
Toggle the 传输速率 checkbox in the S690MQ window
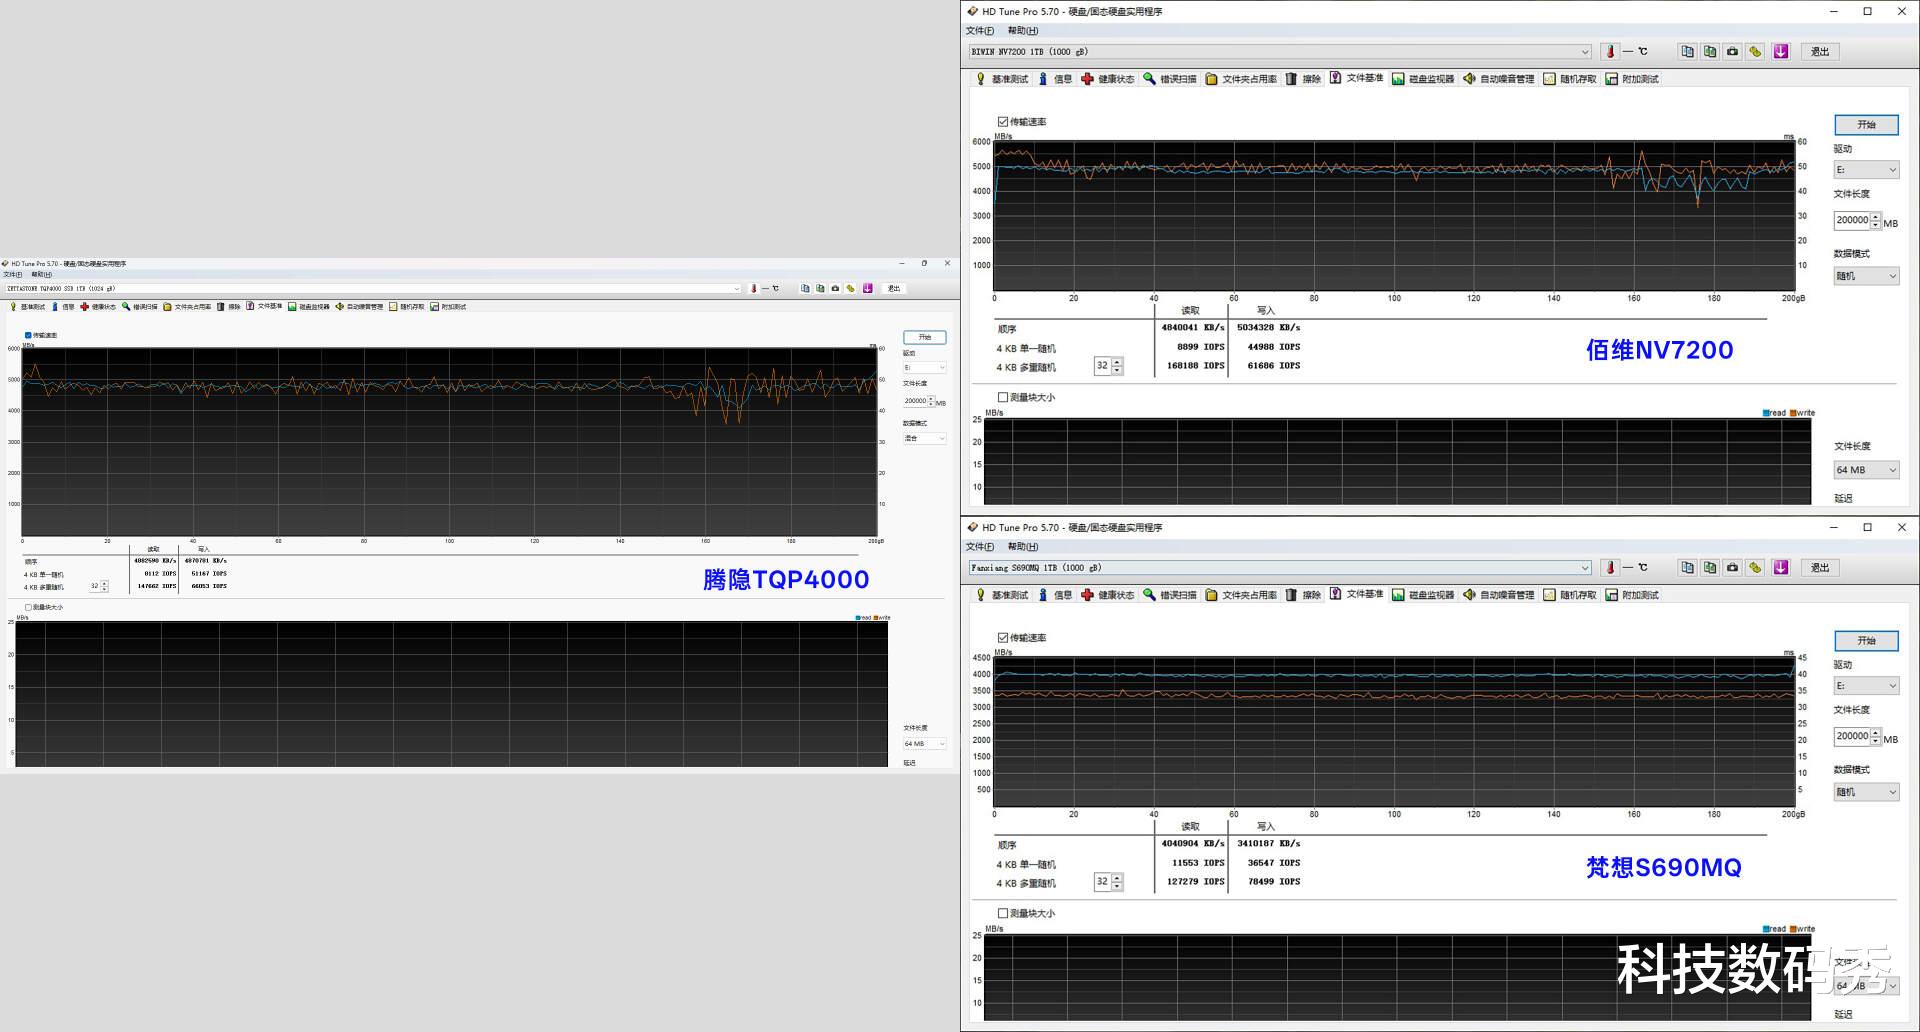tap(1003, 638)
